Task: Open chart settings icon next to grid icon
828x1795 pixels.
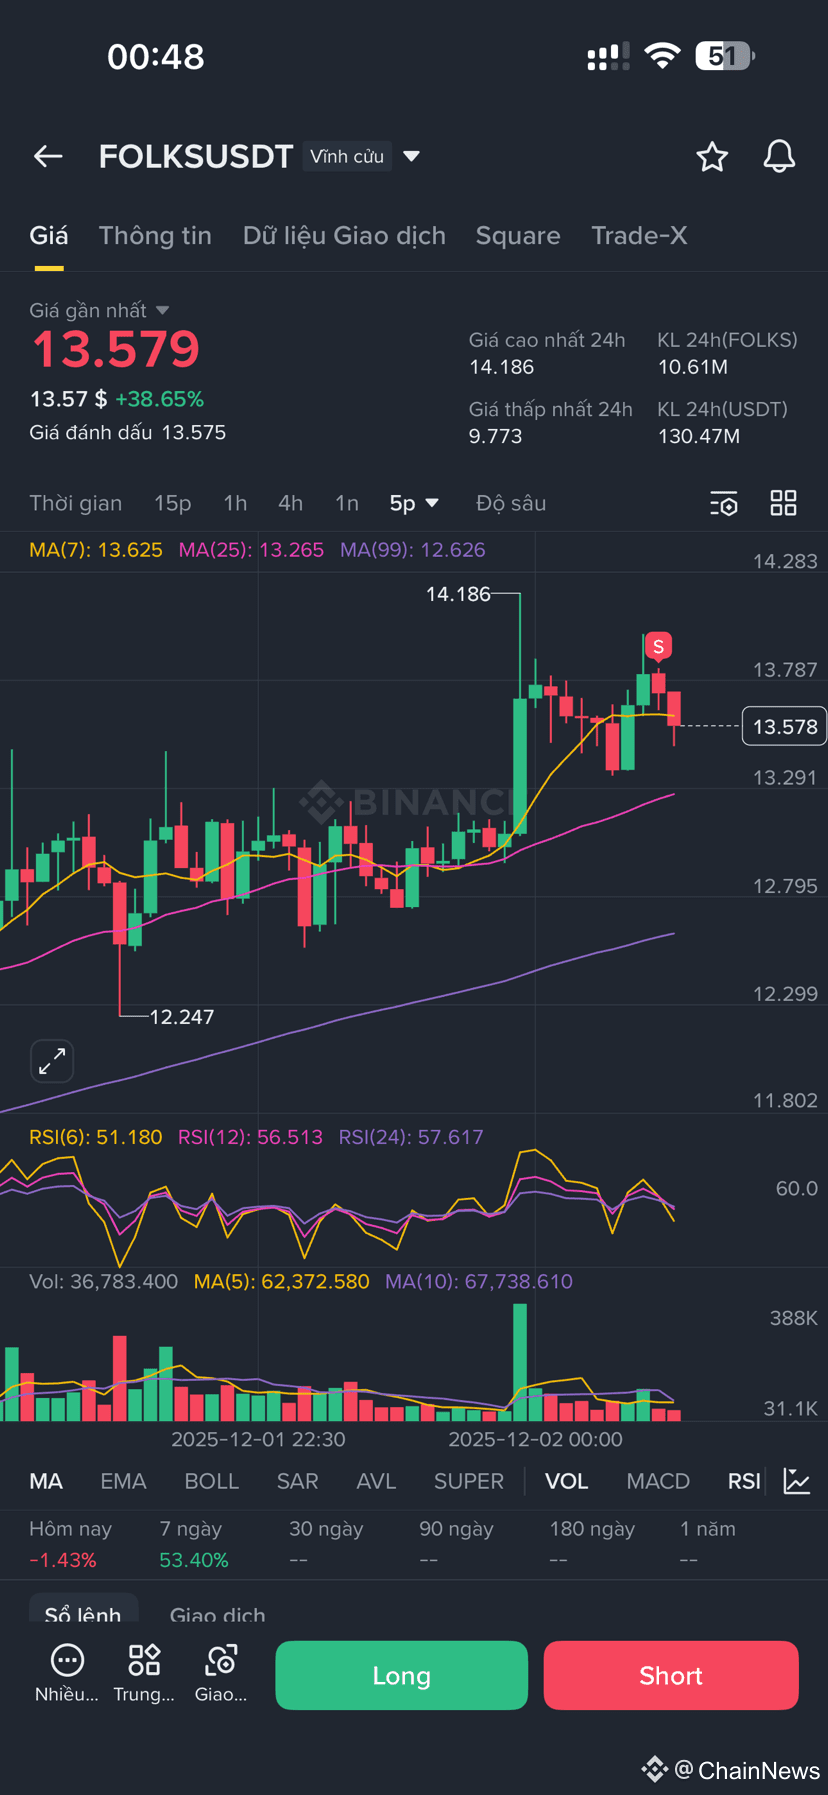Action: point(724,503)
